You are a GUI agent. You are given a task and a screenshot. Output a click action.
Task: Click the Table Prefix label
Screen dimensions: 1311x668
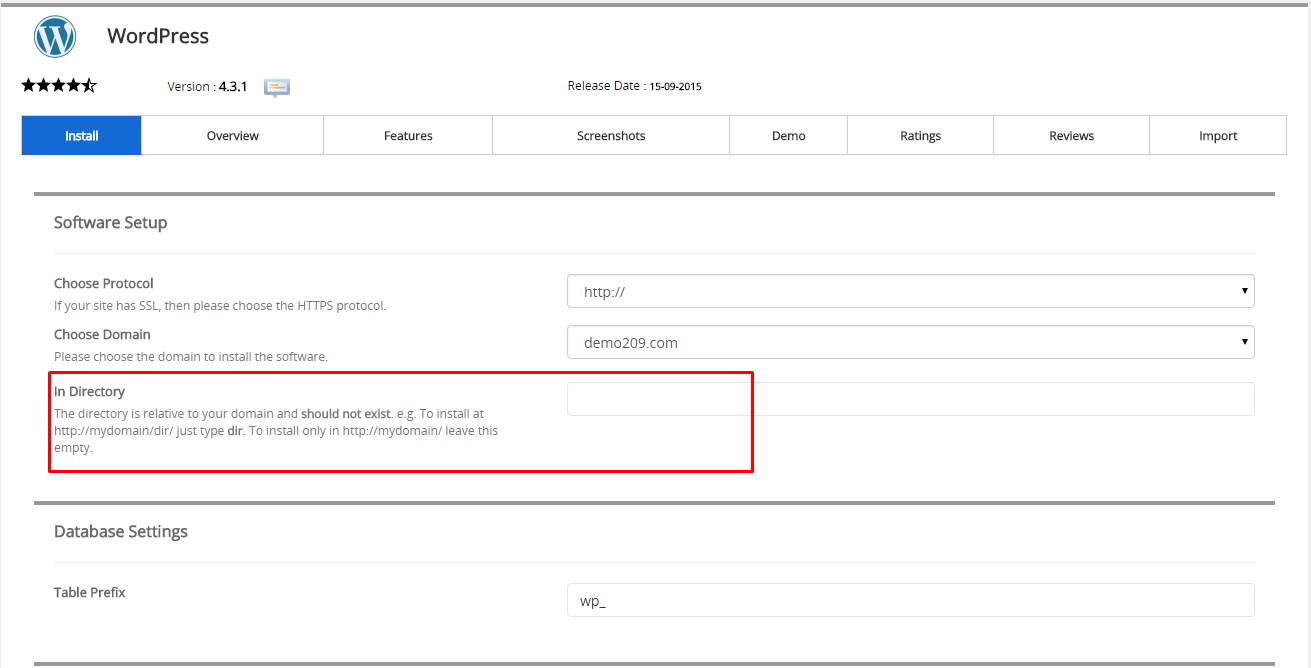pos(90,592)
